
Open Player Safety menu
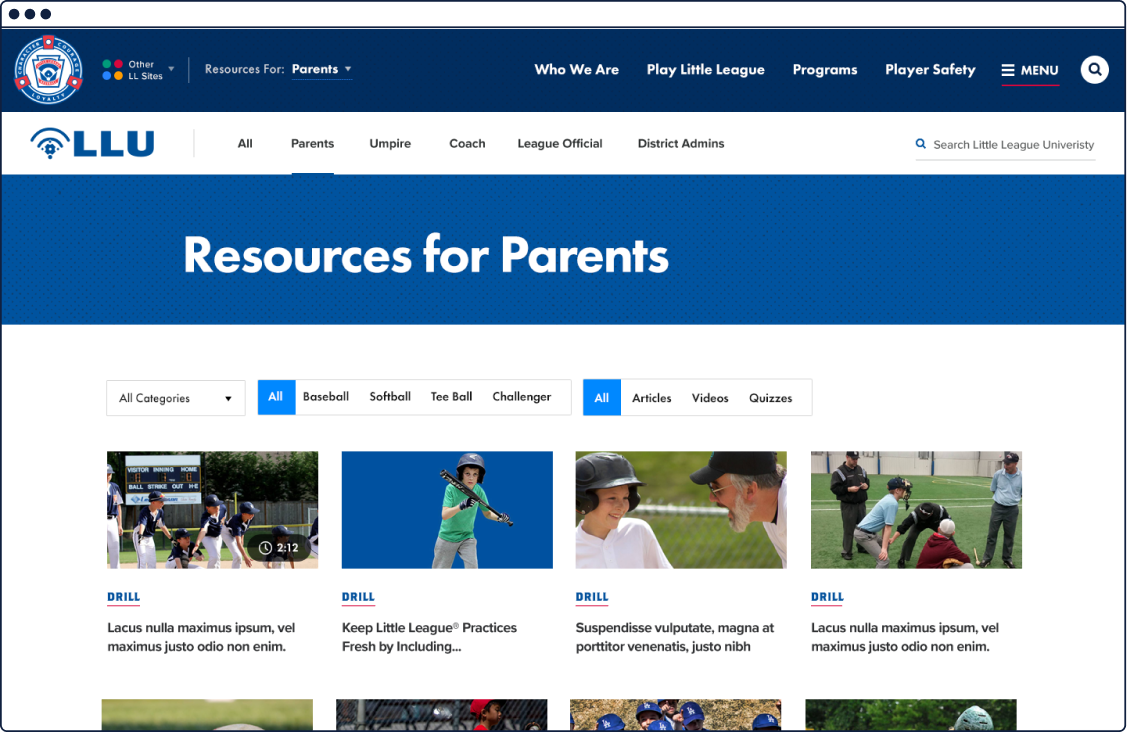click(x=930, y=70)
